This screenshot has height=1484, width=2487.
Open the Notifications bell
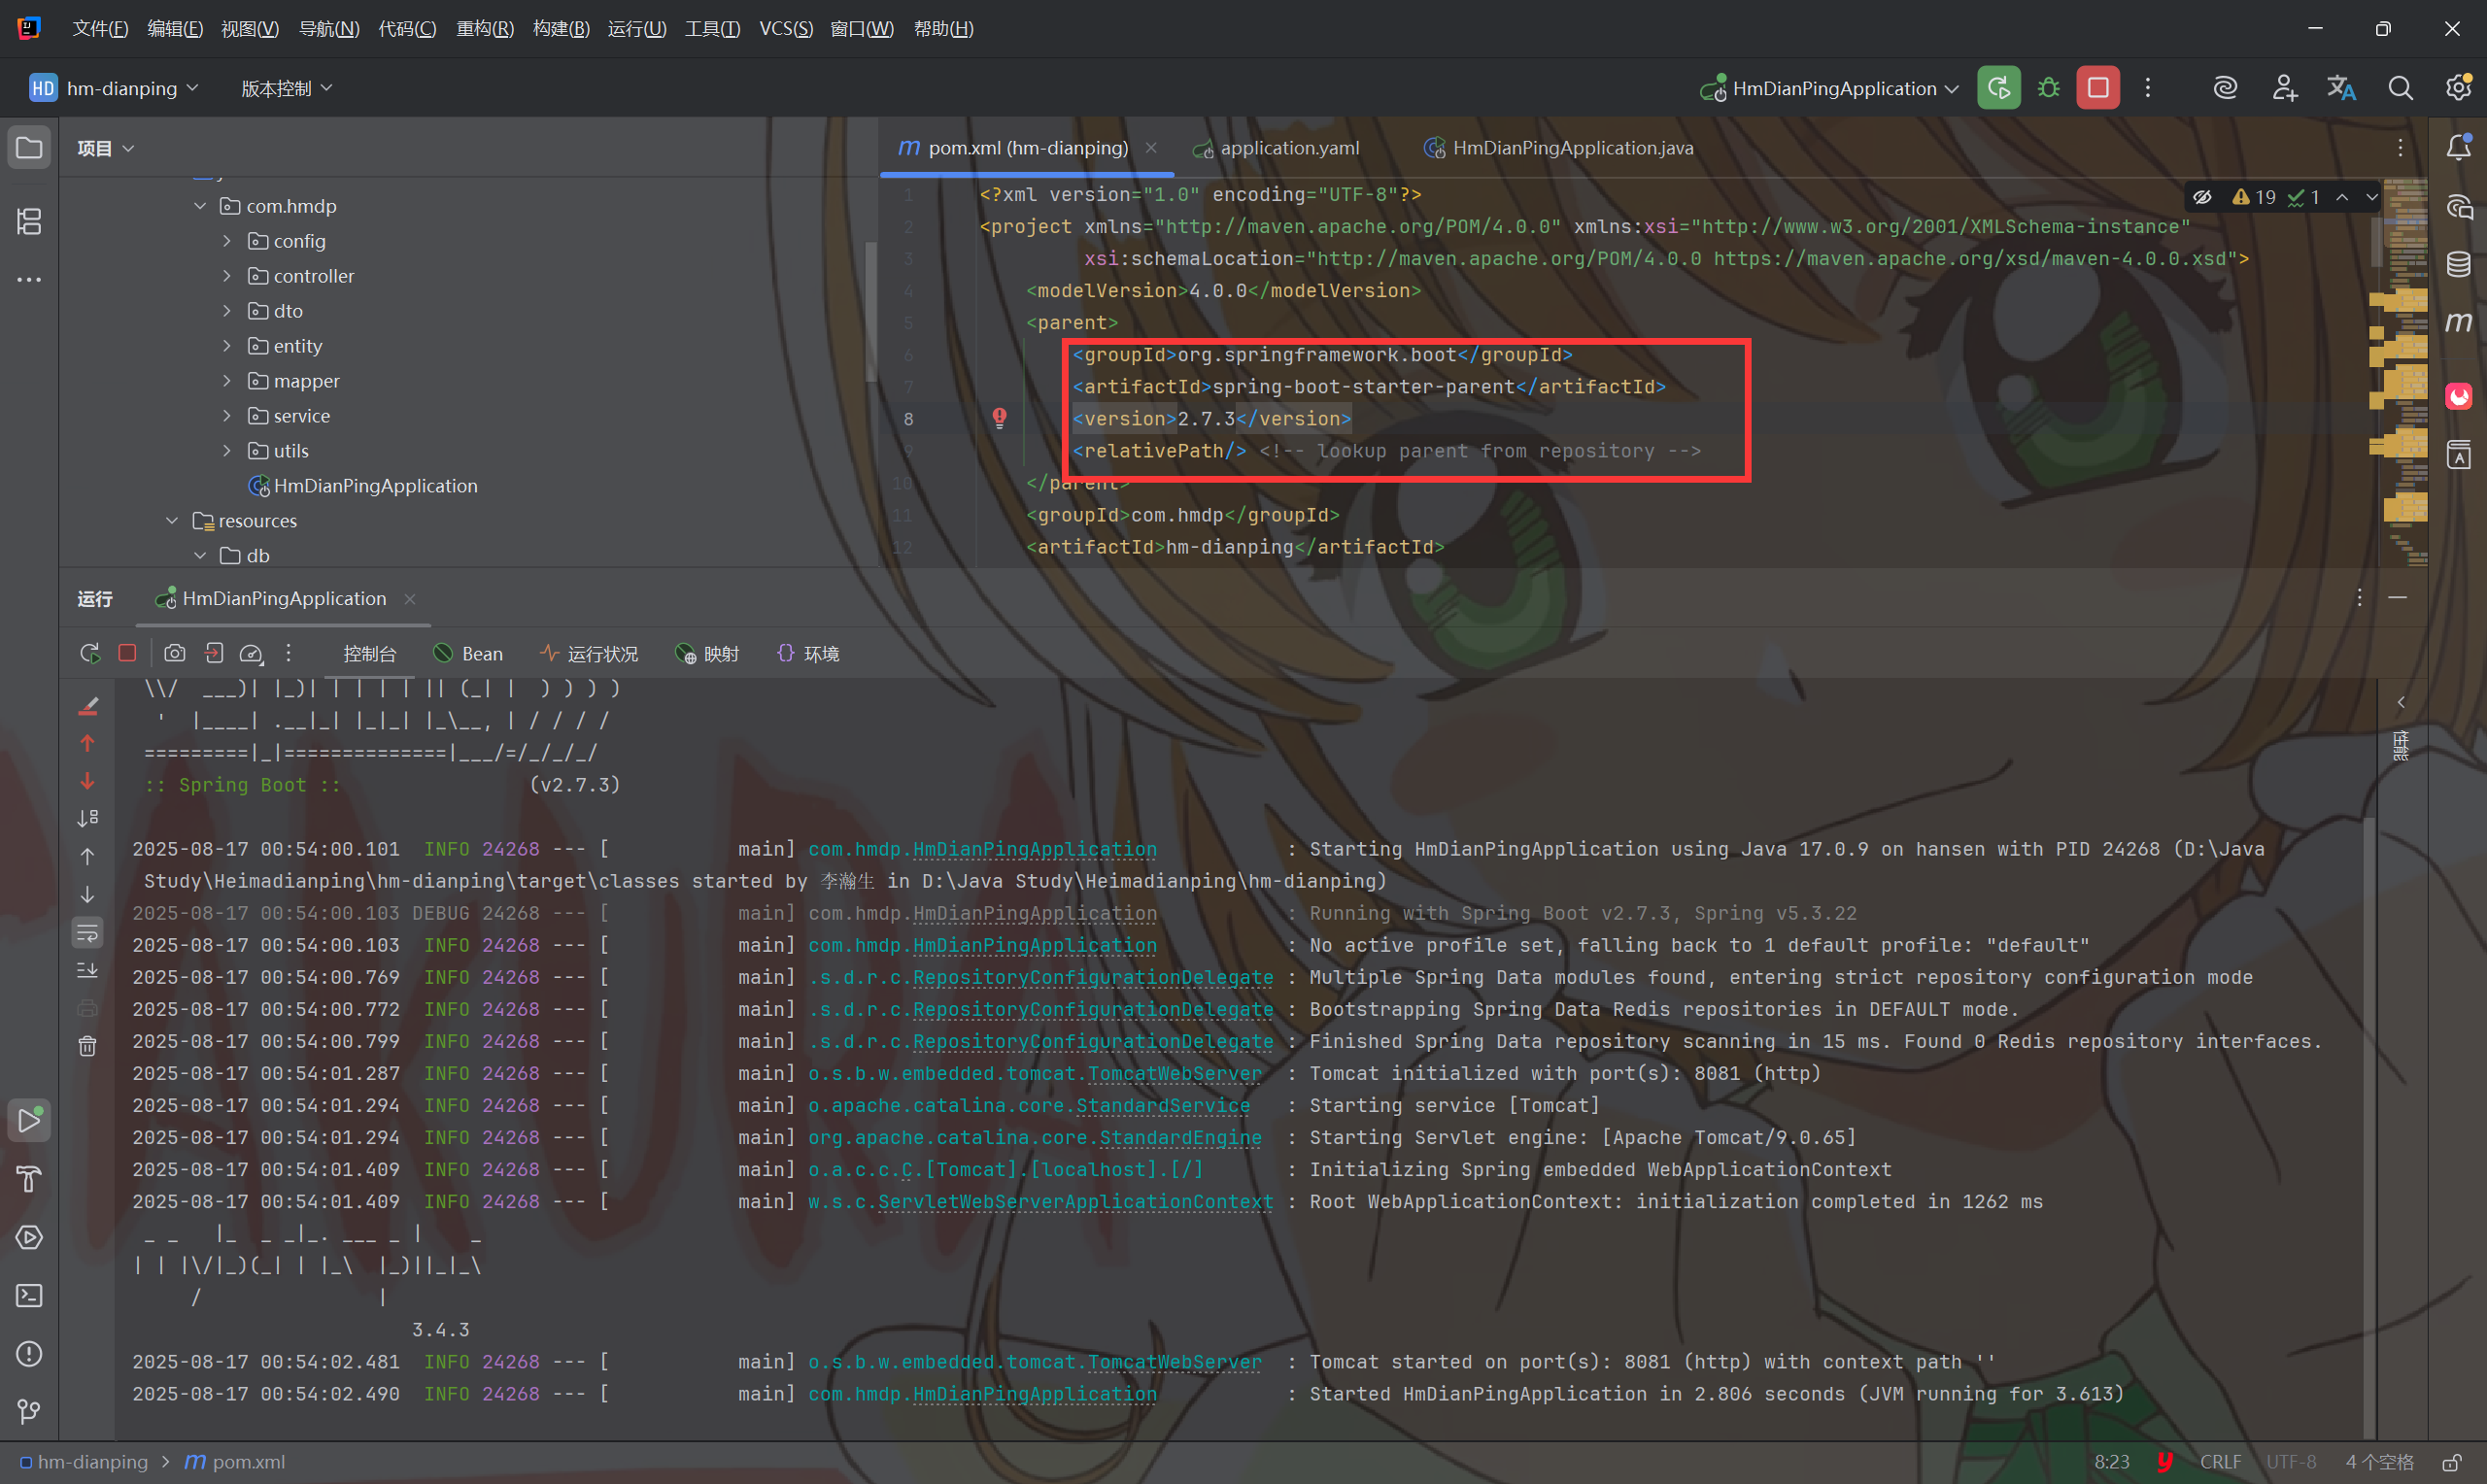pyautogui.click(x=2458, y=148)
